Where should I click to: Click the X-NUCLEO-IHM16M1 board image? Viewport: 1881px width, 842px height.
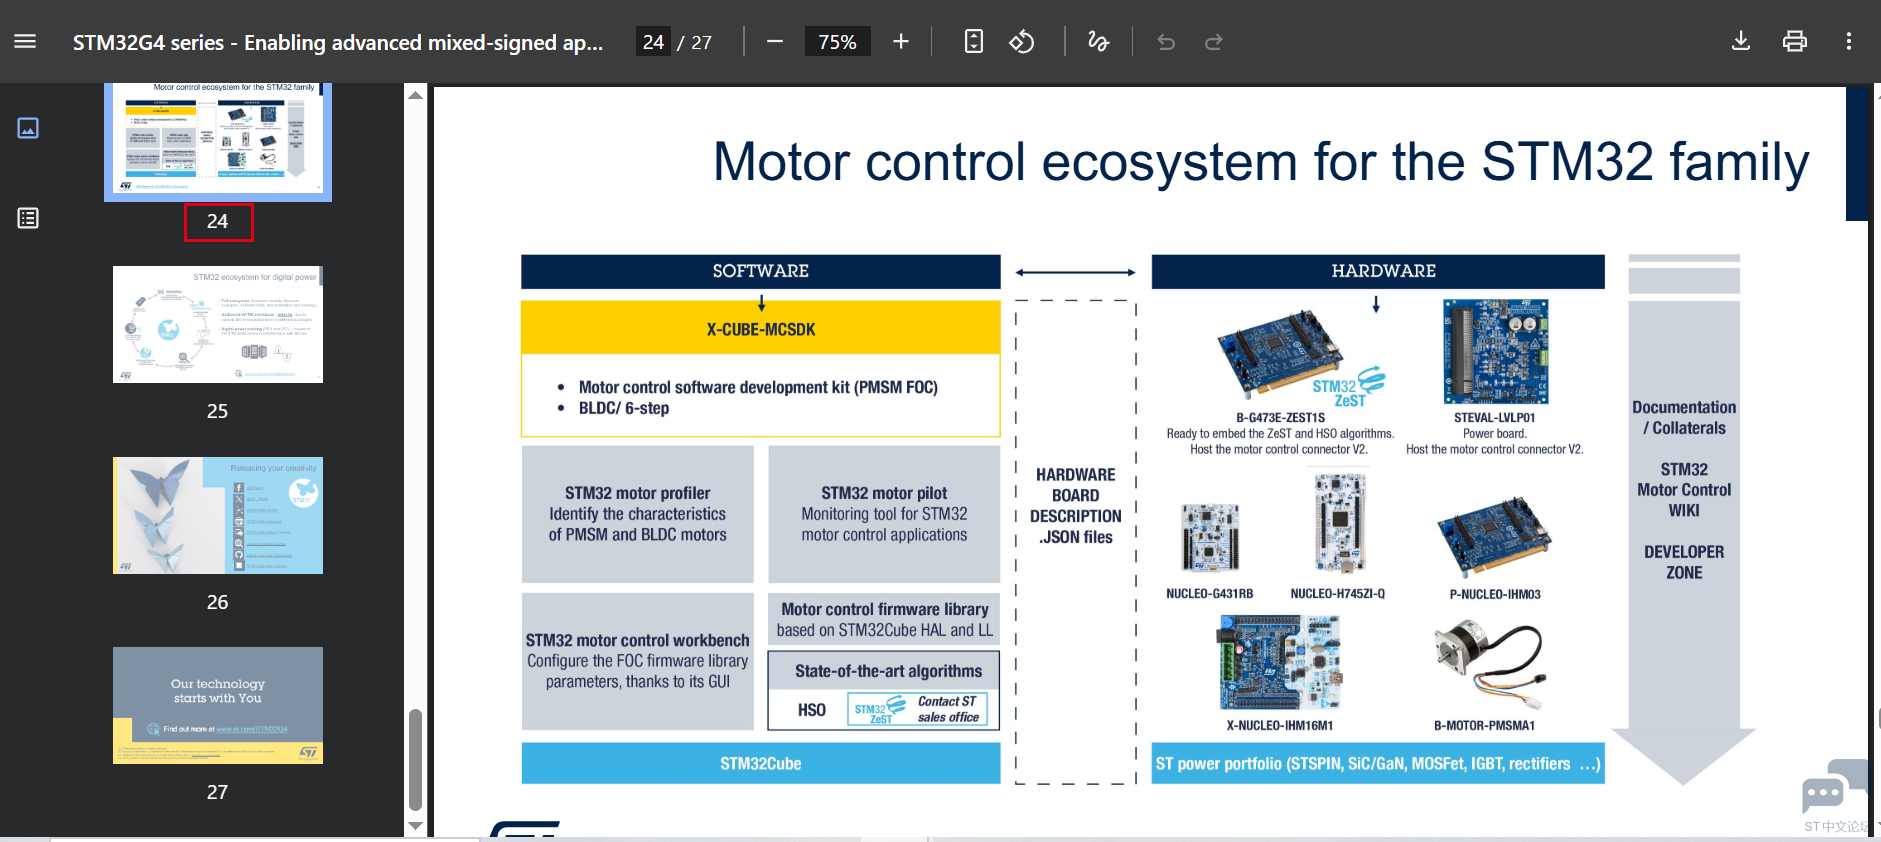pyautogui.click(x=1280, y=663)
